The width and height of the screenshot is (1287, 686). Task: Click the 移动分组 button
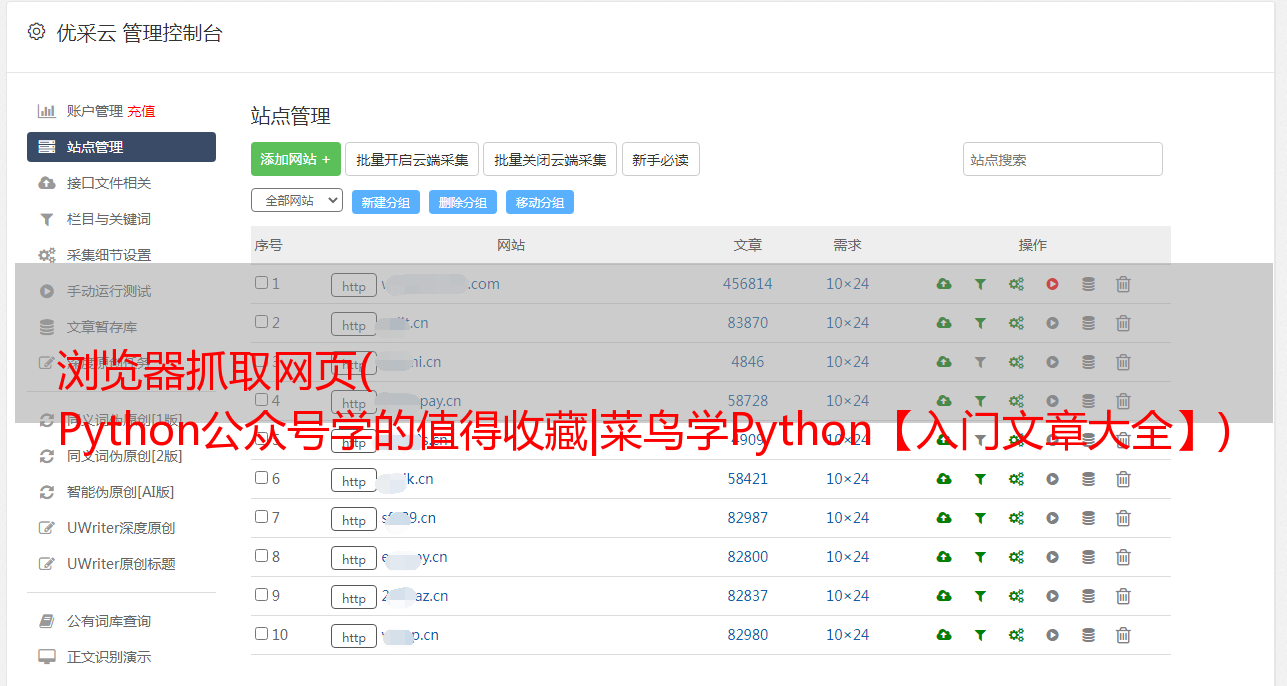[x=540, y=202]
